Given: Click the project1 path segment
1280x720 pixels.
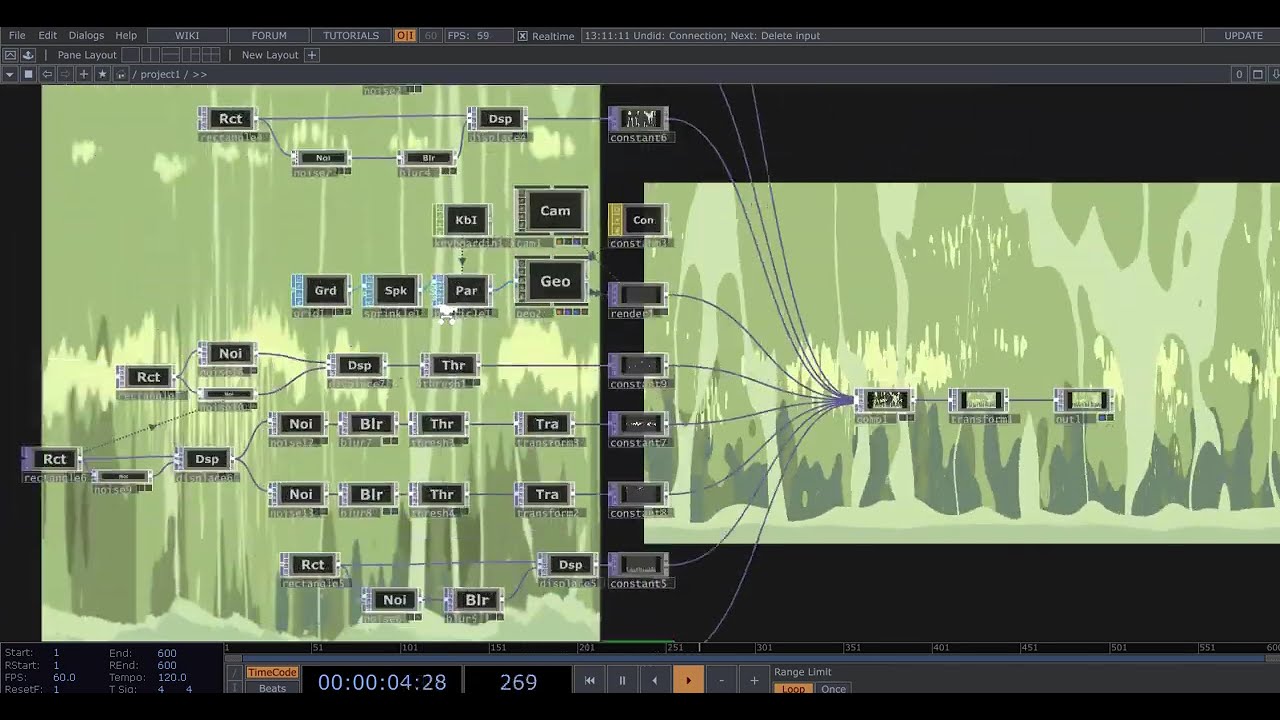Looking at the screenshot, I should tap(160, 74).
